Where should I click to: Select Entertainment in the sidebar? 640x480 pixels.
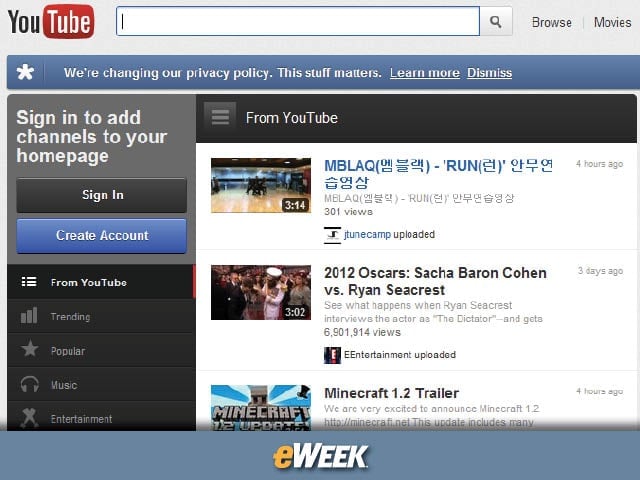[101, 417]
